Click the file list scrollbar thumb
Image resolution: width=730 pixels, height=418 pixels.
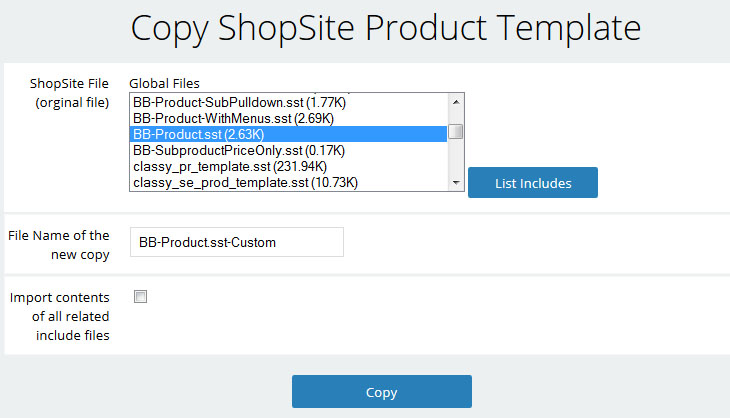click(456, 132)
